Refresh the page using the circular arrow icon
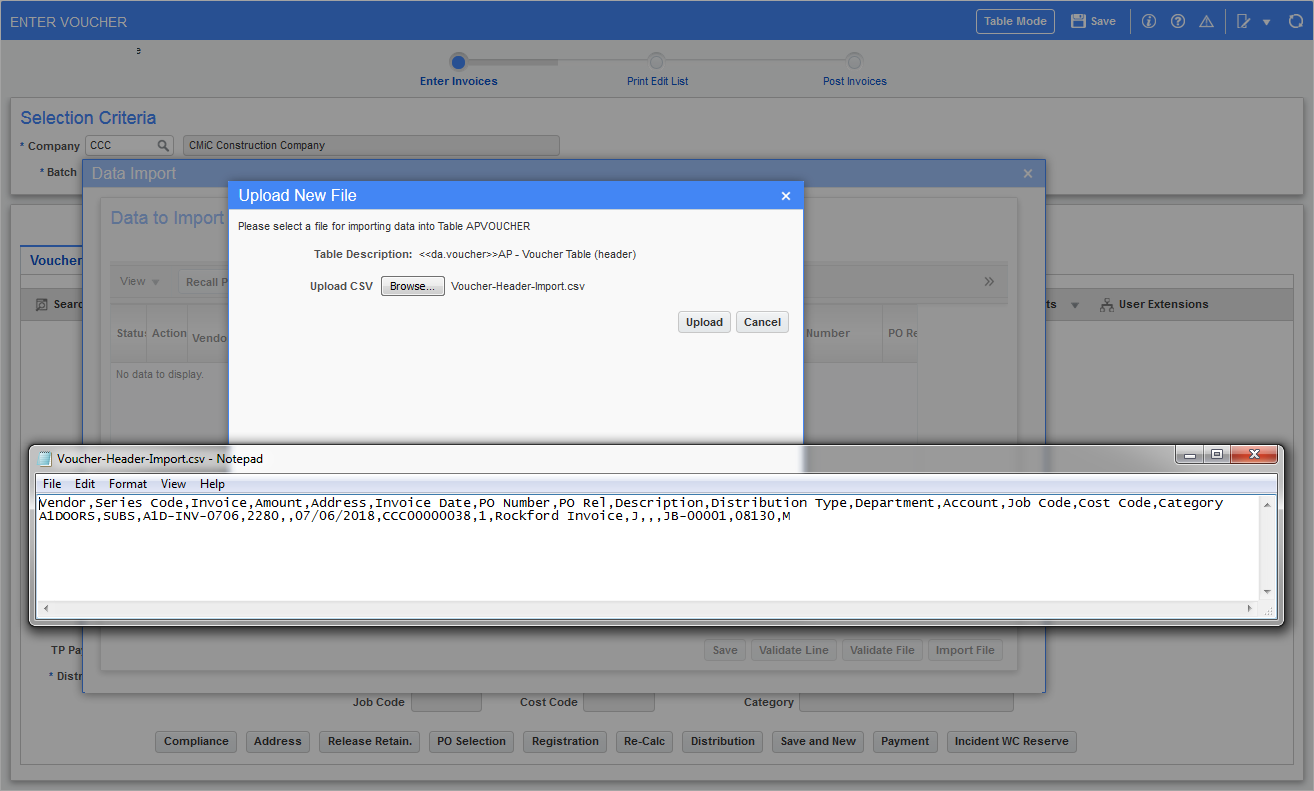 coord(1295,20)
